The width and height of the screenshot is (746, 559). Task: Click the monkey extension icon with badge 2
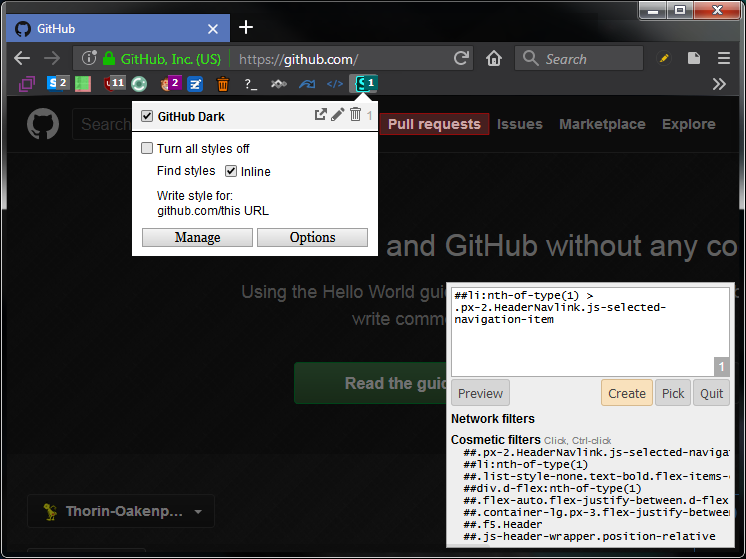[171, 83]
